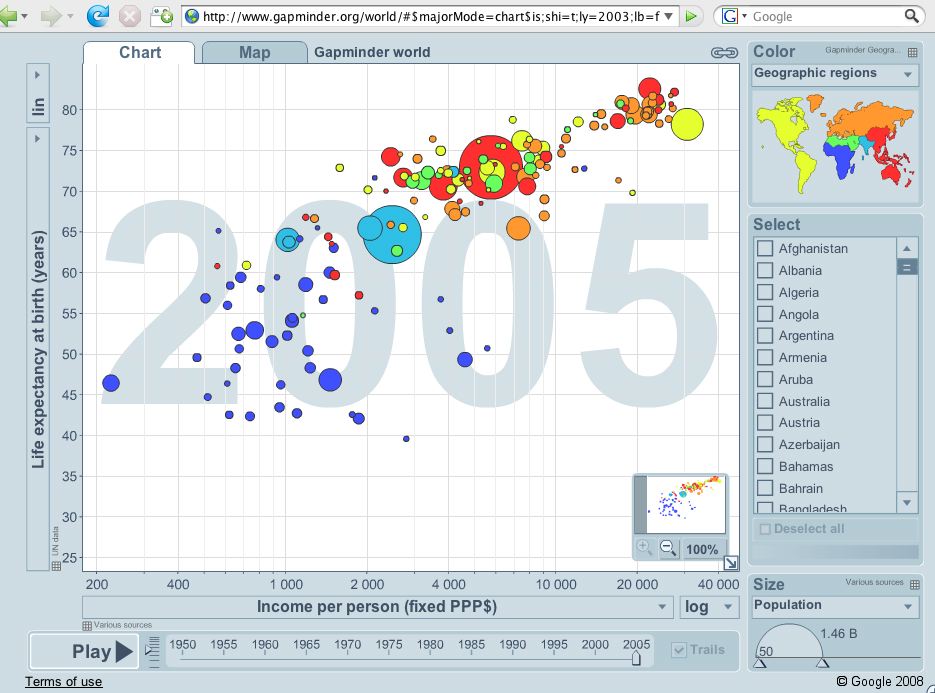Open the Income per person axis dropdown

(377, 607)
